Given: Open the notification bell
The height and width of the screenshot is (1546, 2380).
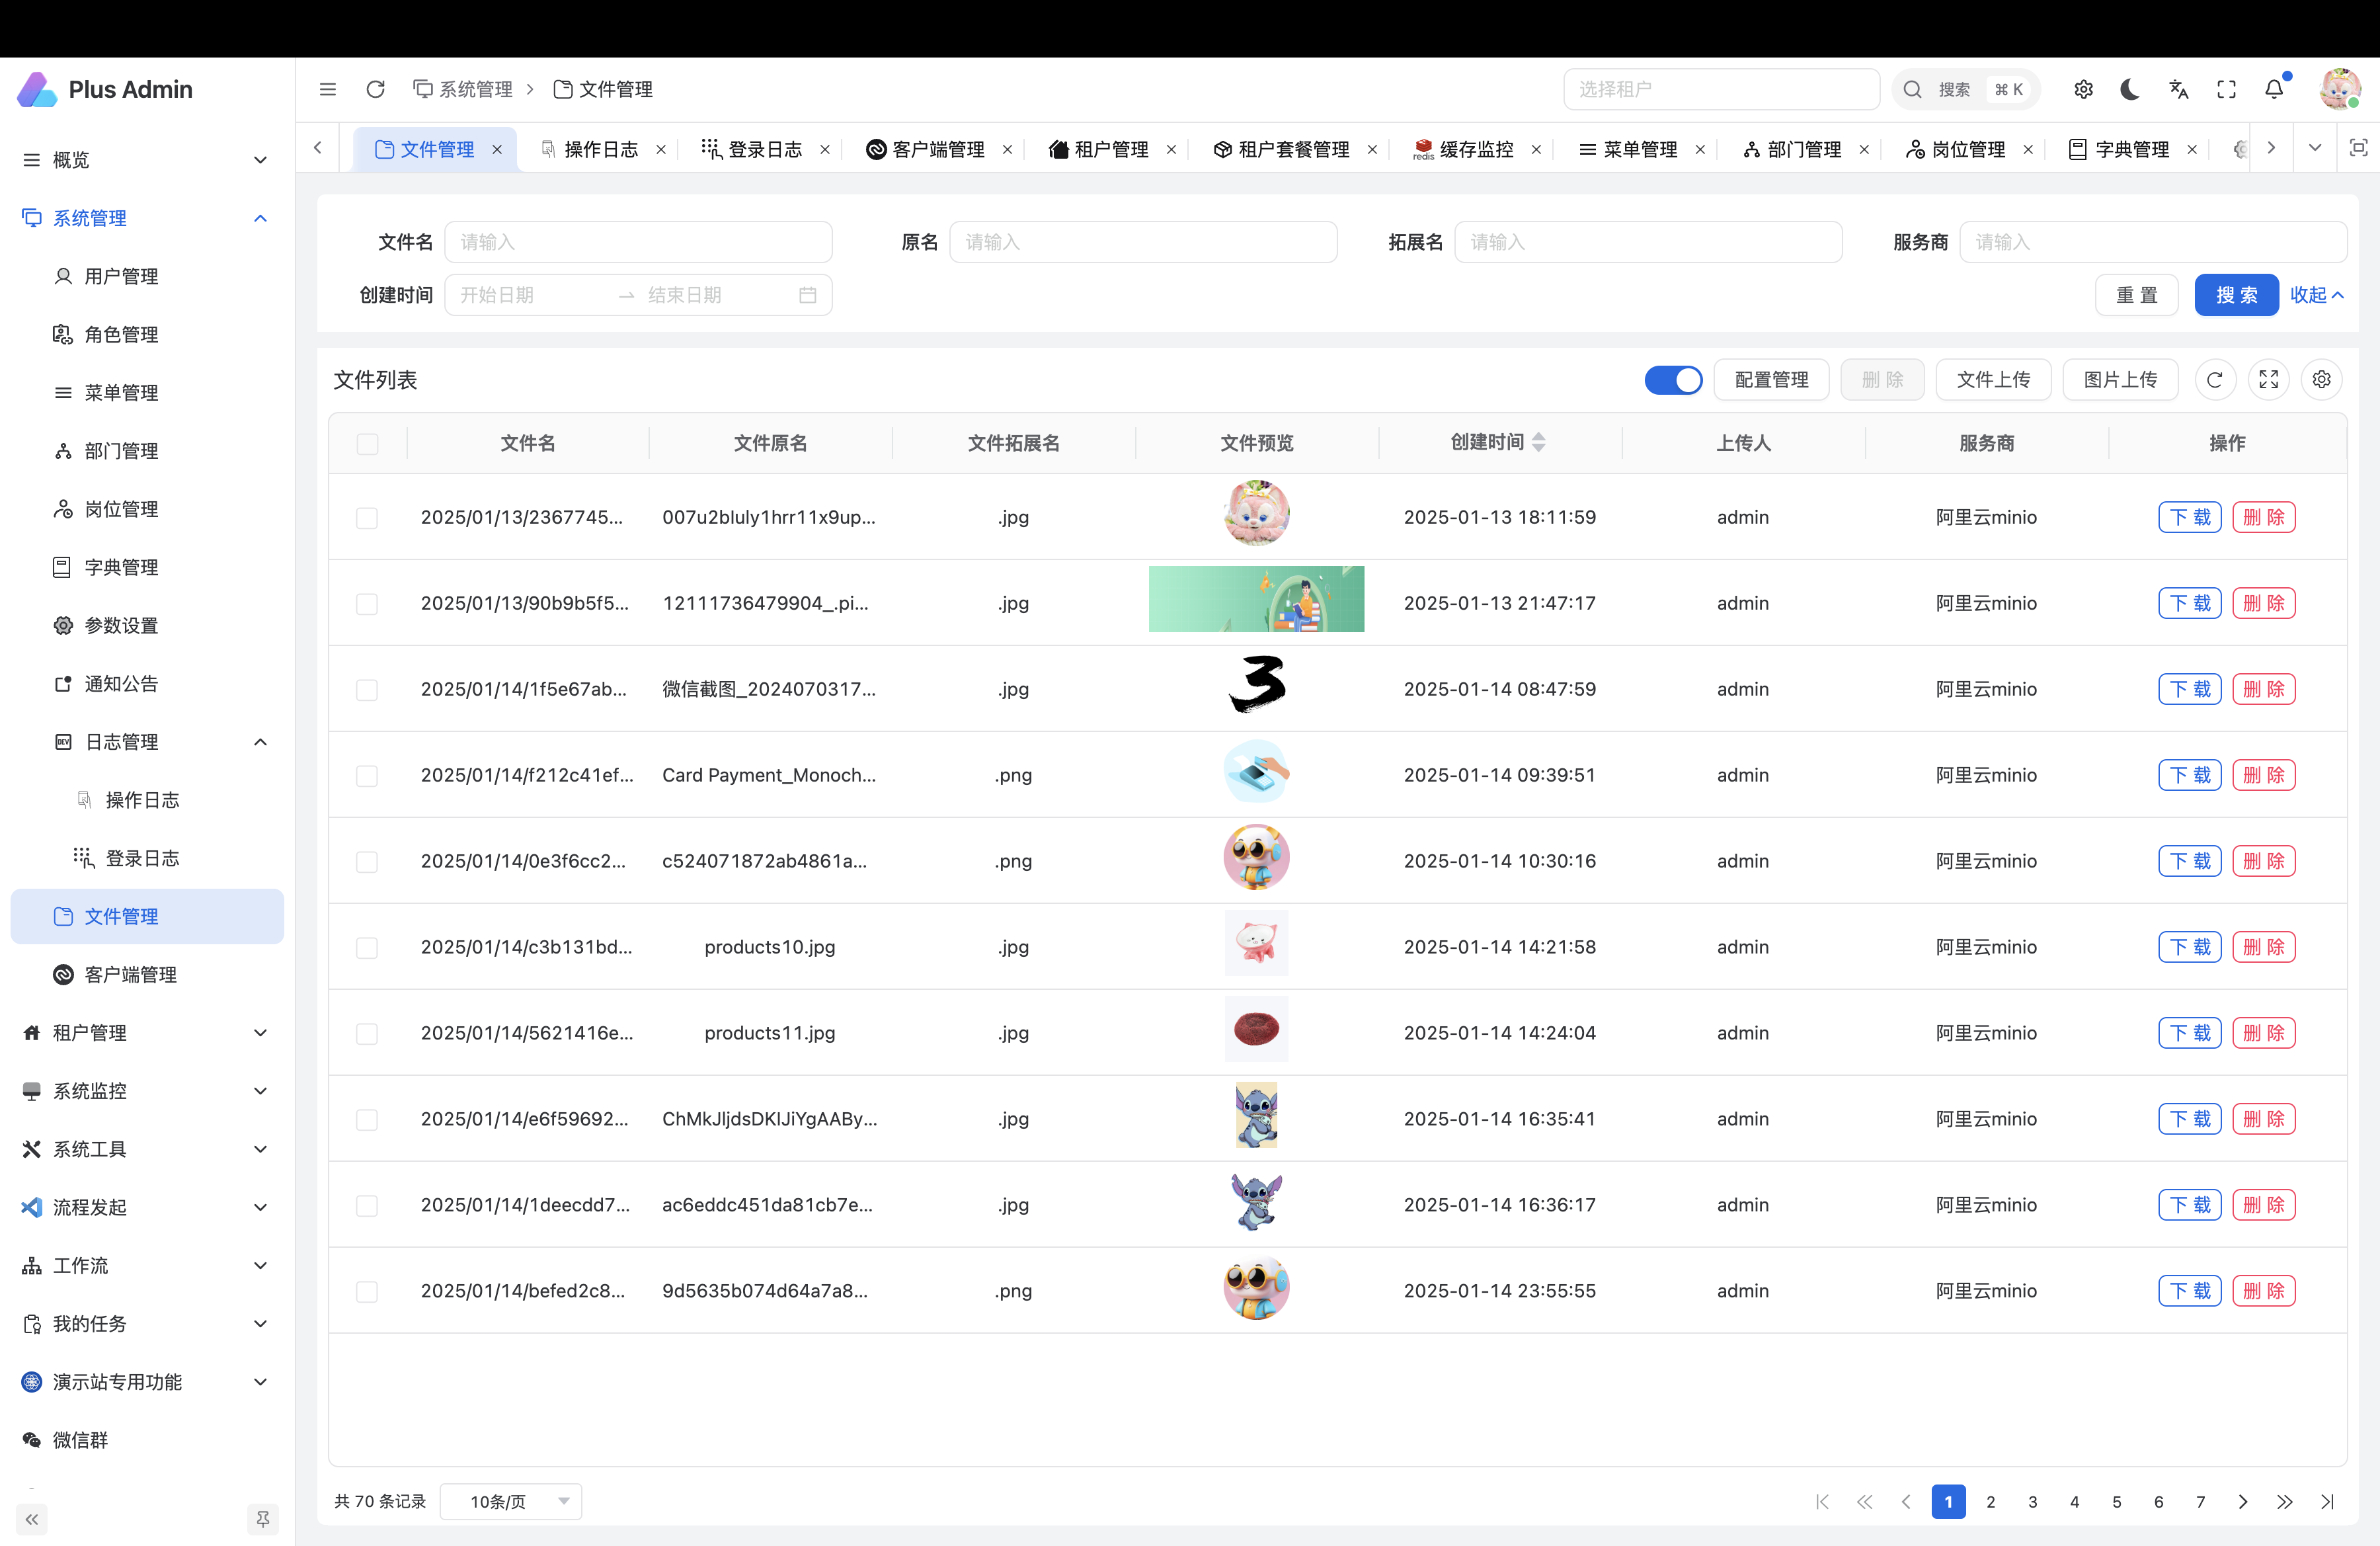Looking at the screenshot, I should 2274,90.
